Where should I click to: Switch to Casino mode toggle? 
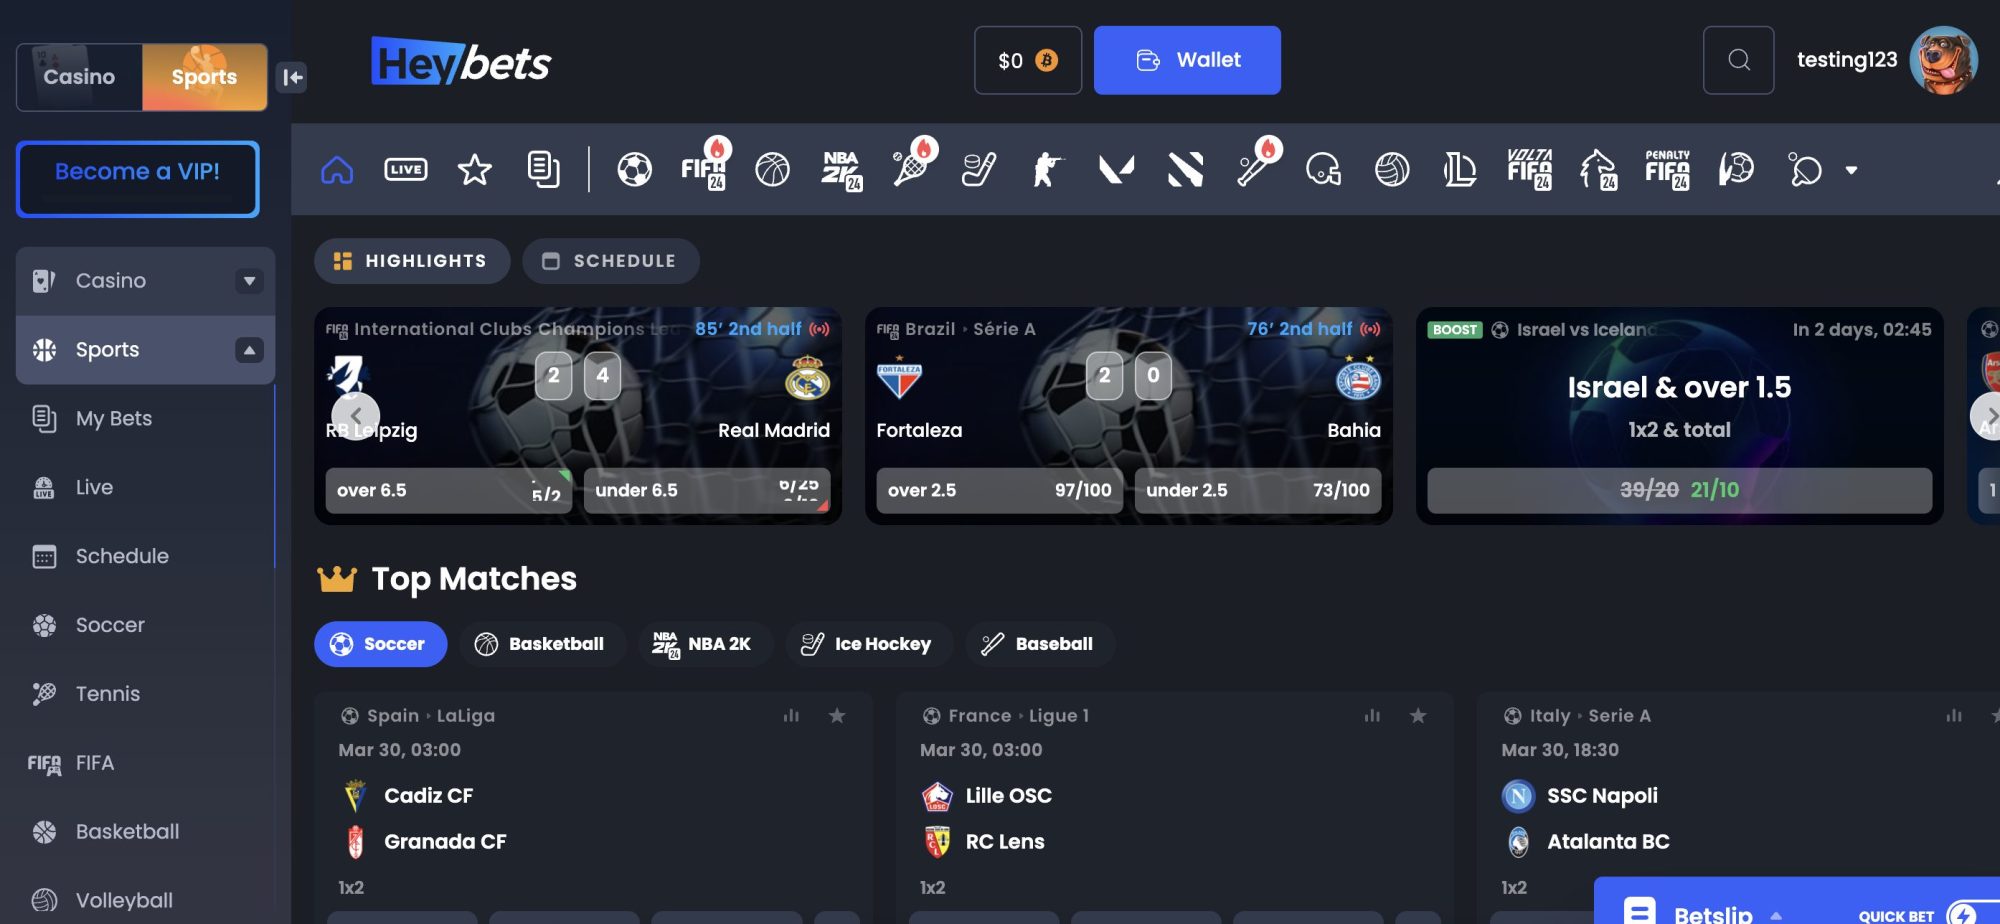click(x=80, y=77)
